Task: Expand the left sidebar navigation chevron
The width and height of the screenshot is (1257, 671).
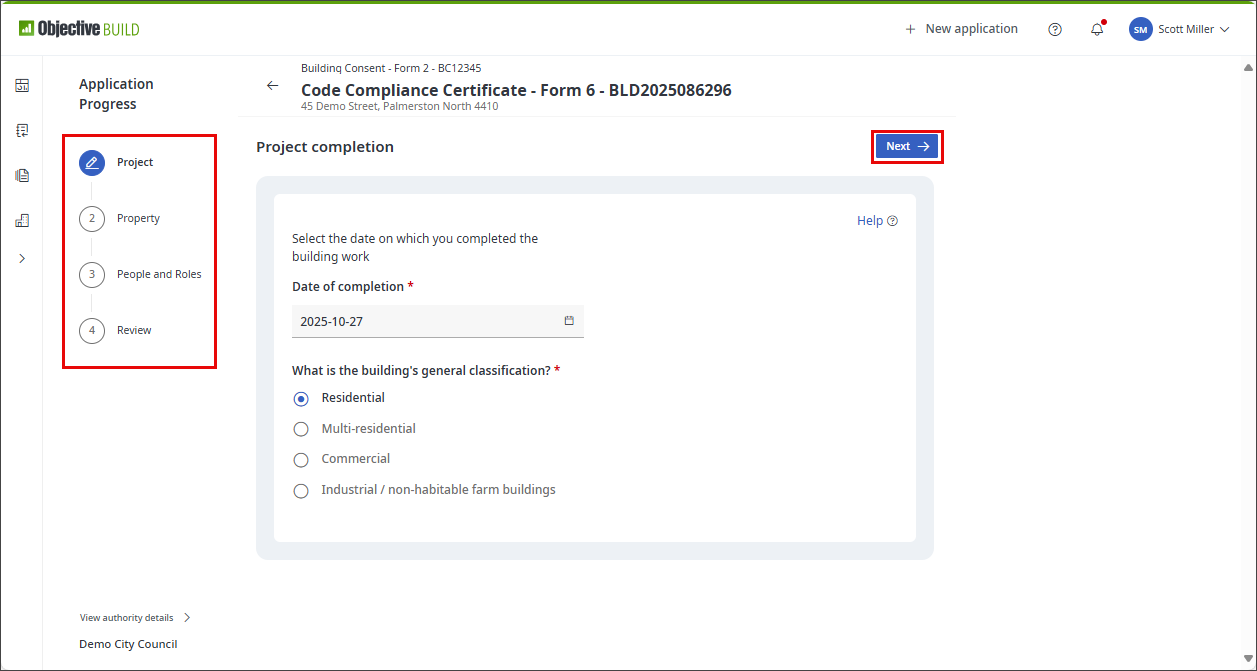Action: tap(22, 259)
